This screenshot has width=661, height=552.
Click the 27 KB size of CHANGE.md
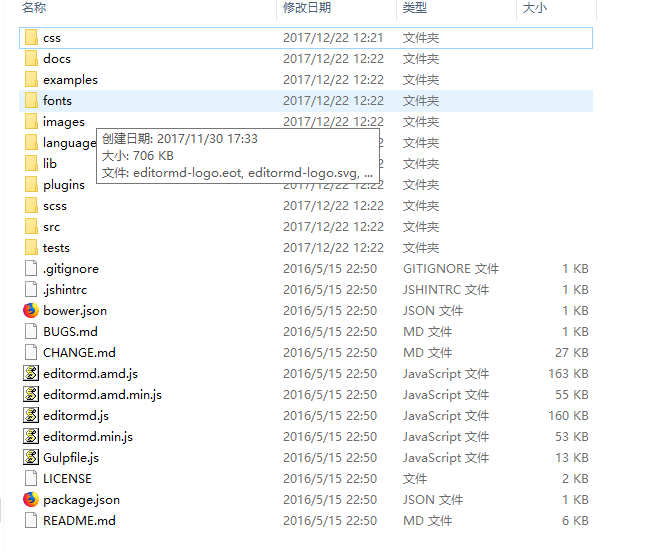(x=572, y=353)
